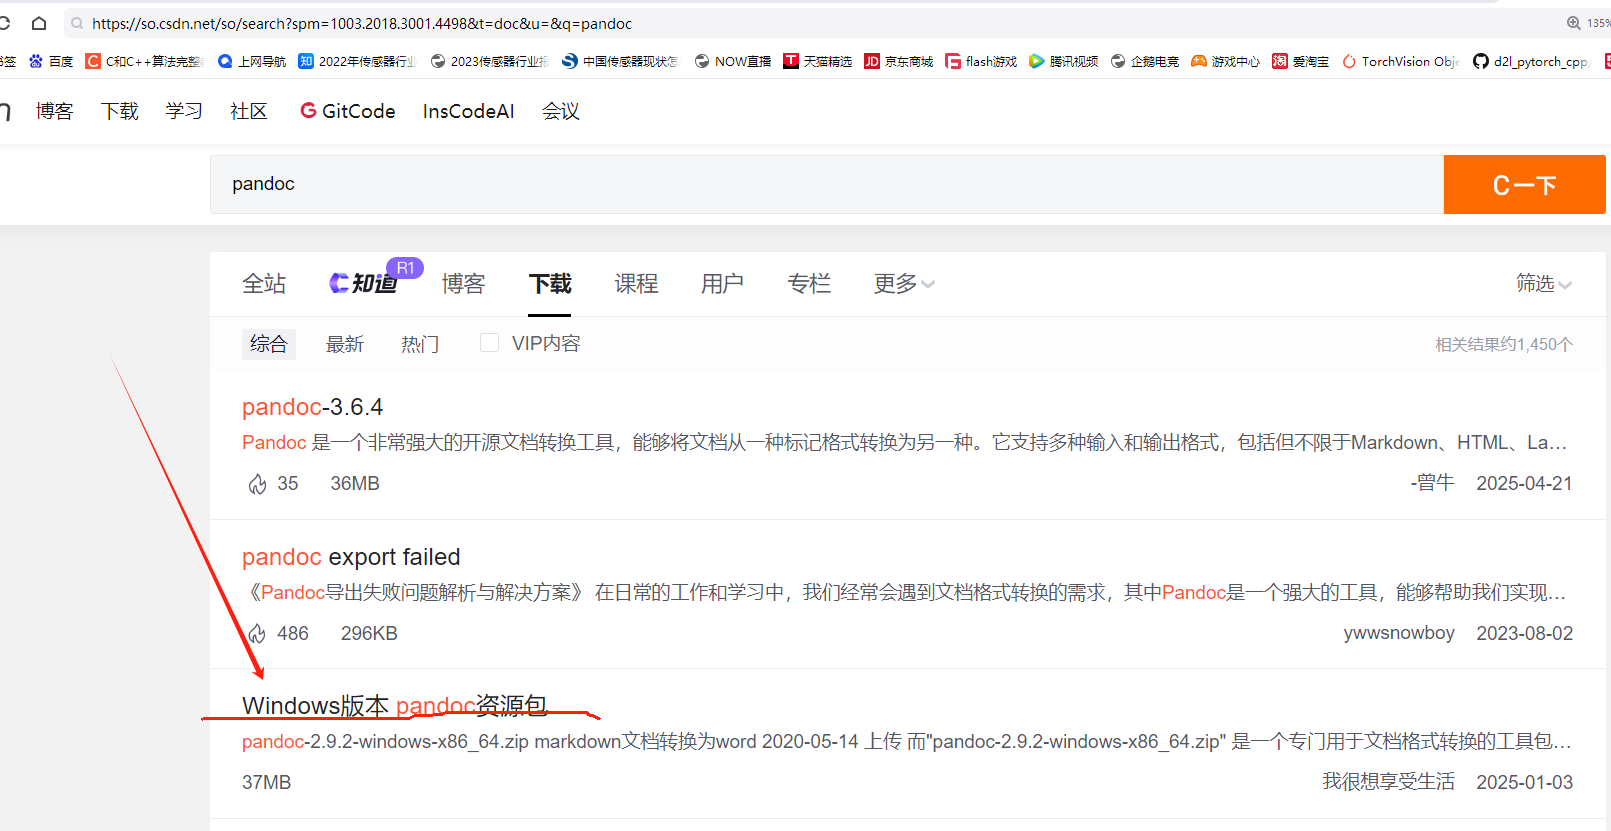The image size is (1611, 831).
Task: Click the browser address bar URL
Action: click(362, 23)
